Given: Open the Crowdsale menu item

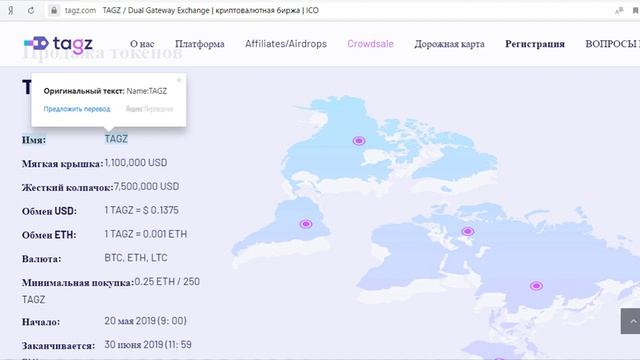Looking at the screenshot, I should [x=370, y=44].
